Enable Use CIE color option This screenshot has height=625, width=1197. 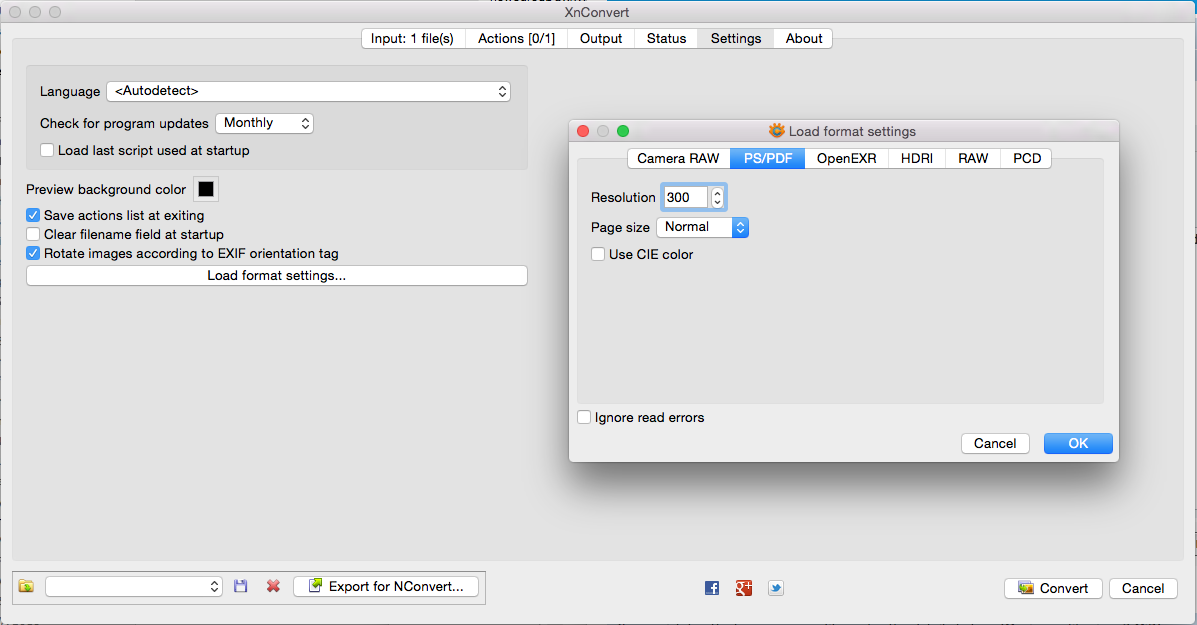(x=598, y=254)
